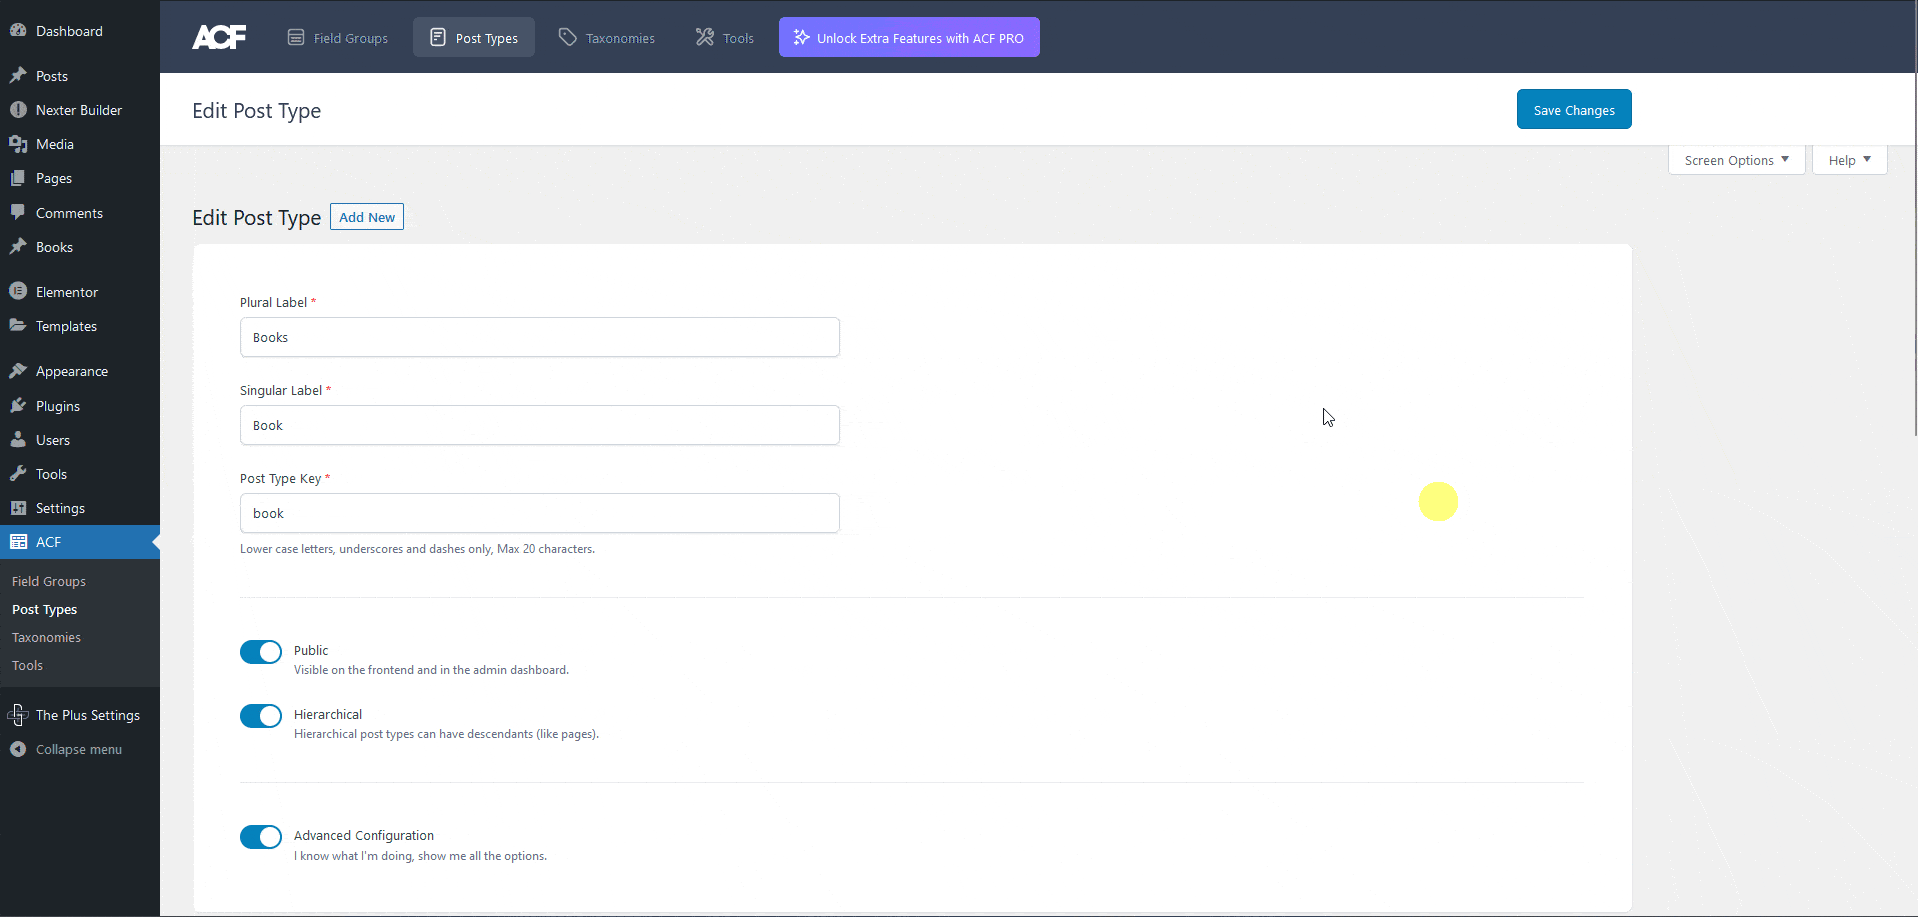Click the ACF logo in the top bar

218,37
